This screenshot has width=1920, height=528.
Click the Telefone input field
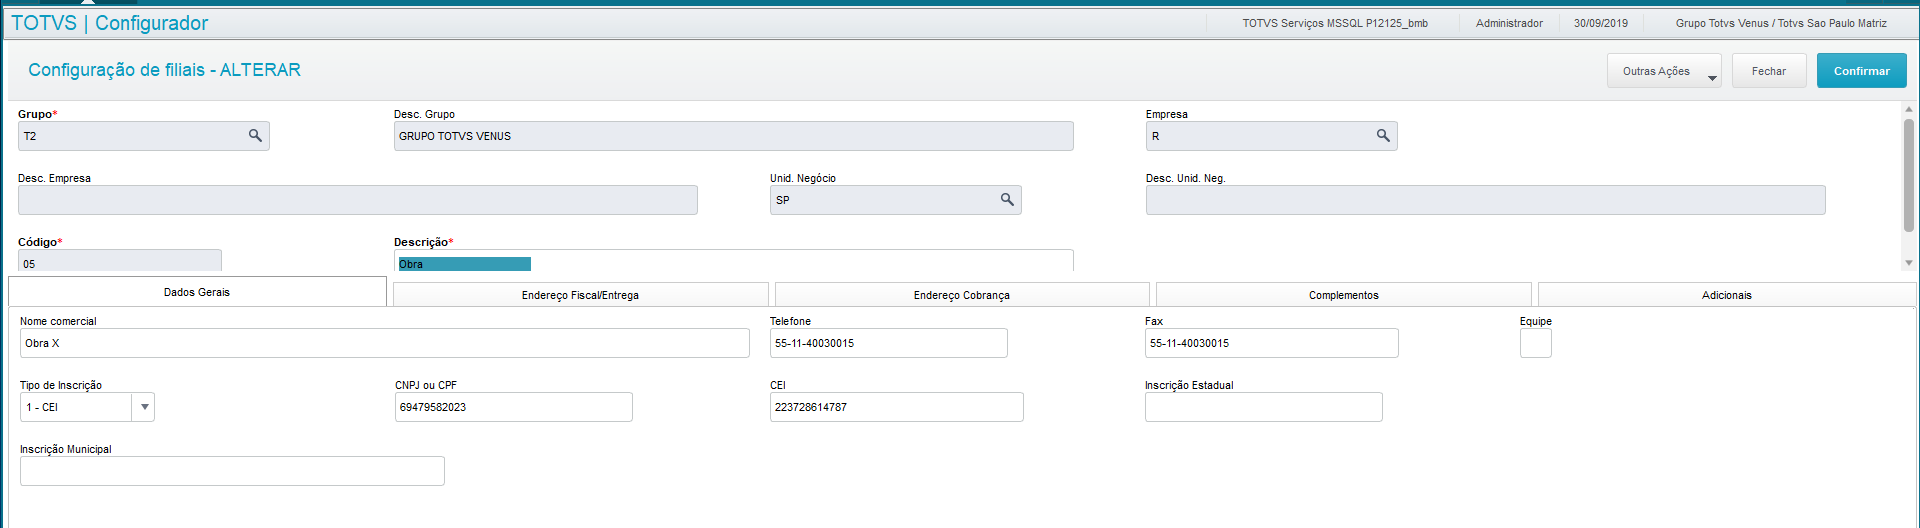tap(888, 343)
